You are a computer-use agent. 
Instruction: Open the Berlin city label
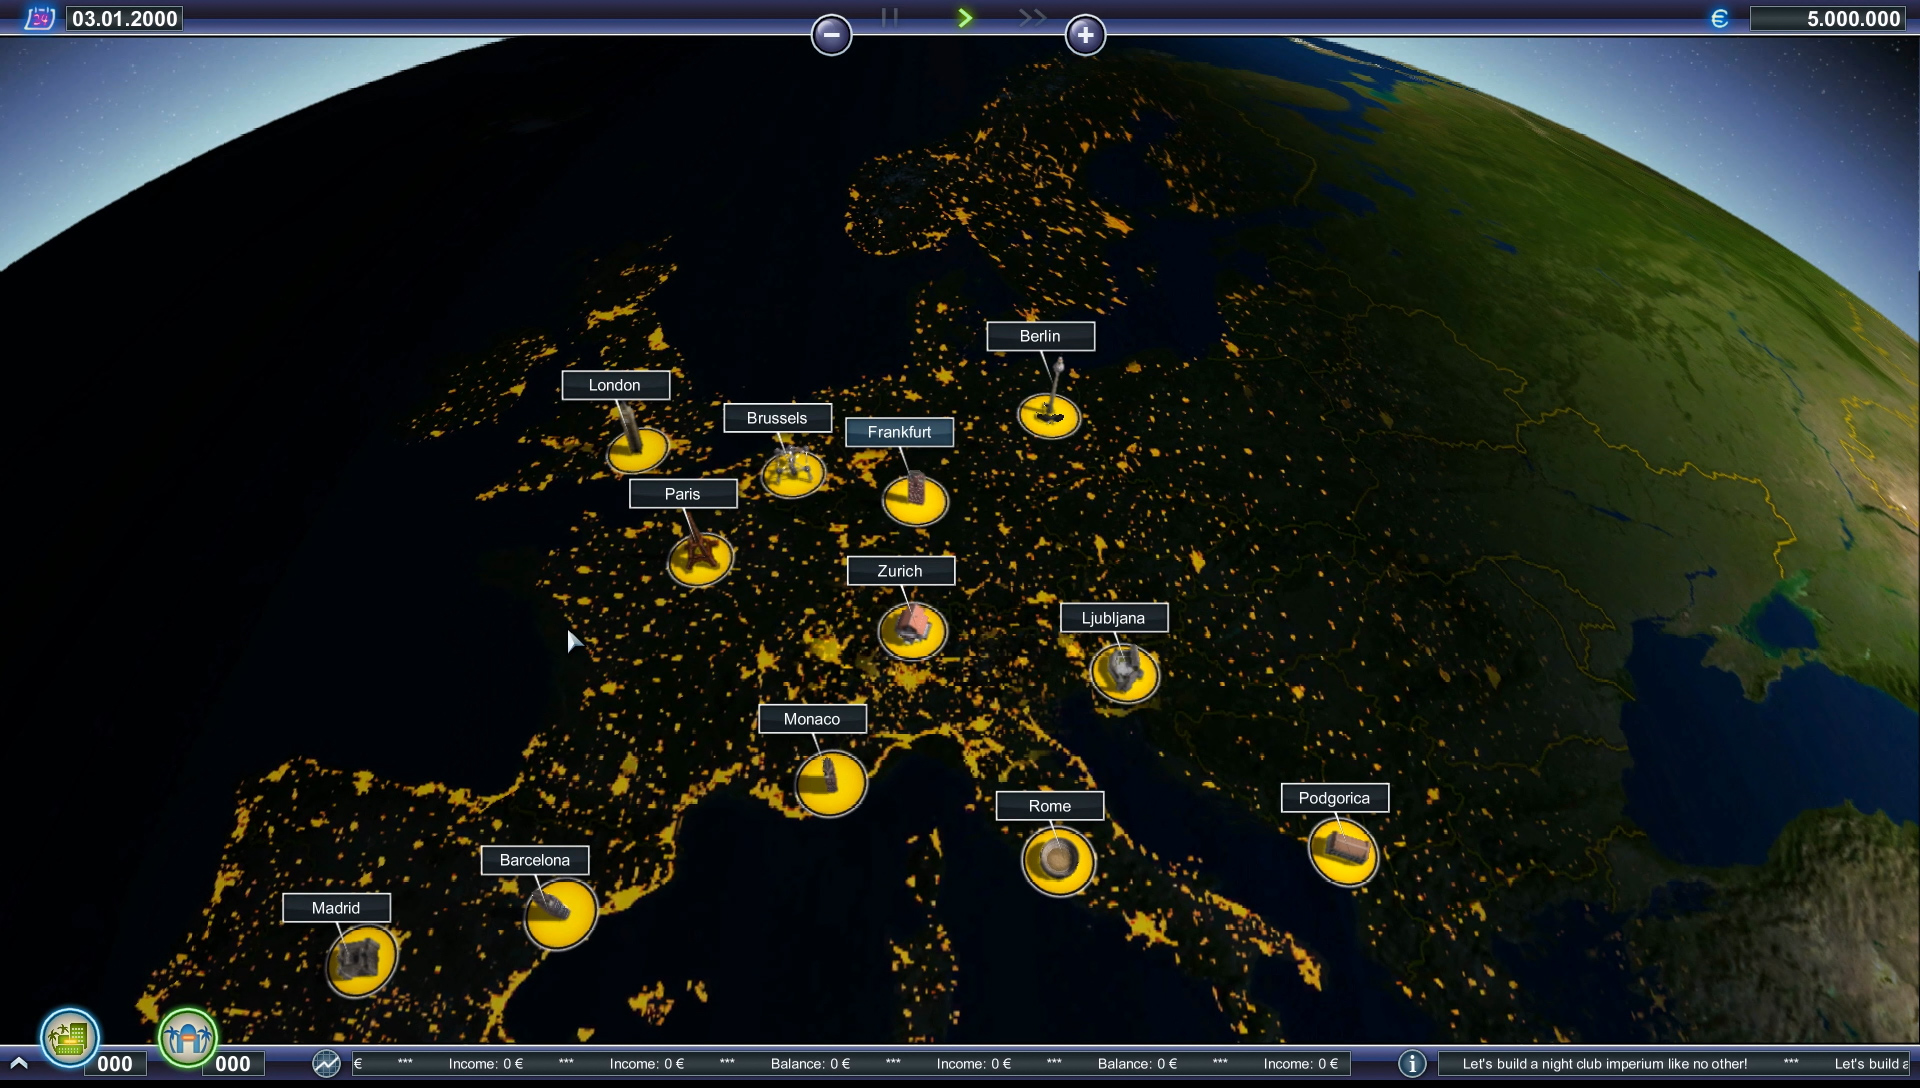[1040, 336]
